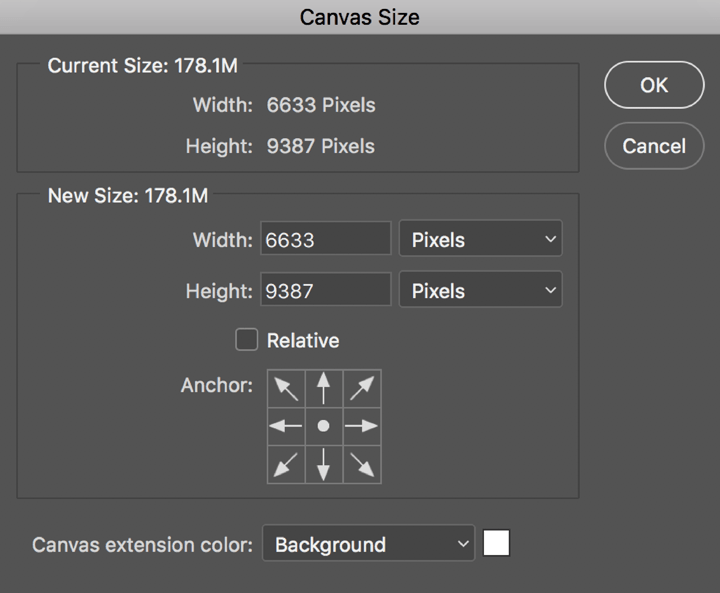Click the new Height field showing 9387
This screenshot has width=720, height=593.
coord(325,291)
